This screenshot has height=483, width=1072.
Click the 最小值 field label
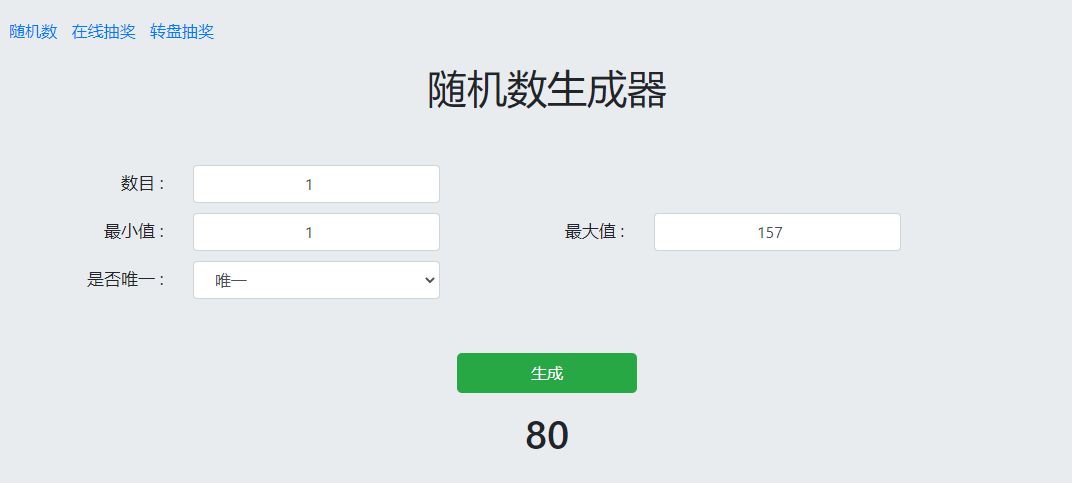(x=134, y=232)
